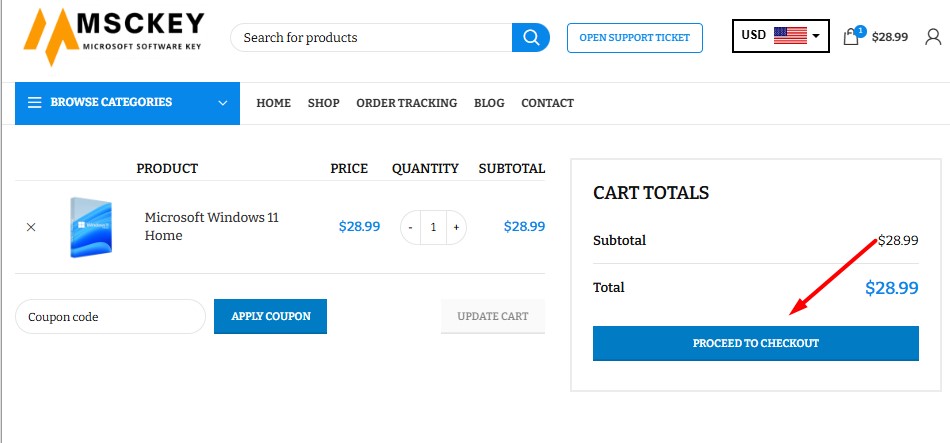Open the USD currency dropdown
950x443 pixels.
(x=780, y=36)
